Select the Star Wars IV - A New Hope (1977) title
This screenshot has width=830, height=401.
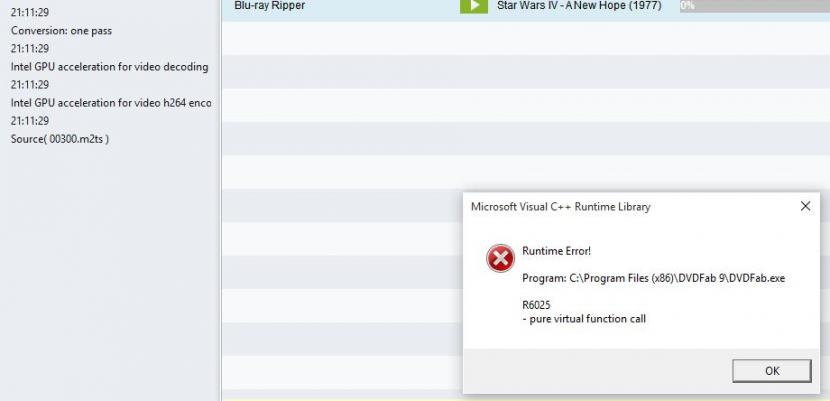(x=579, y=6)
